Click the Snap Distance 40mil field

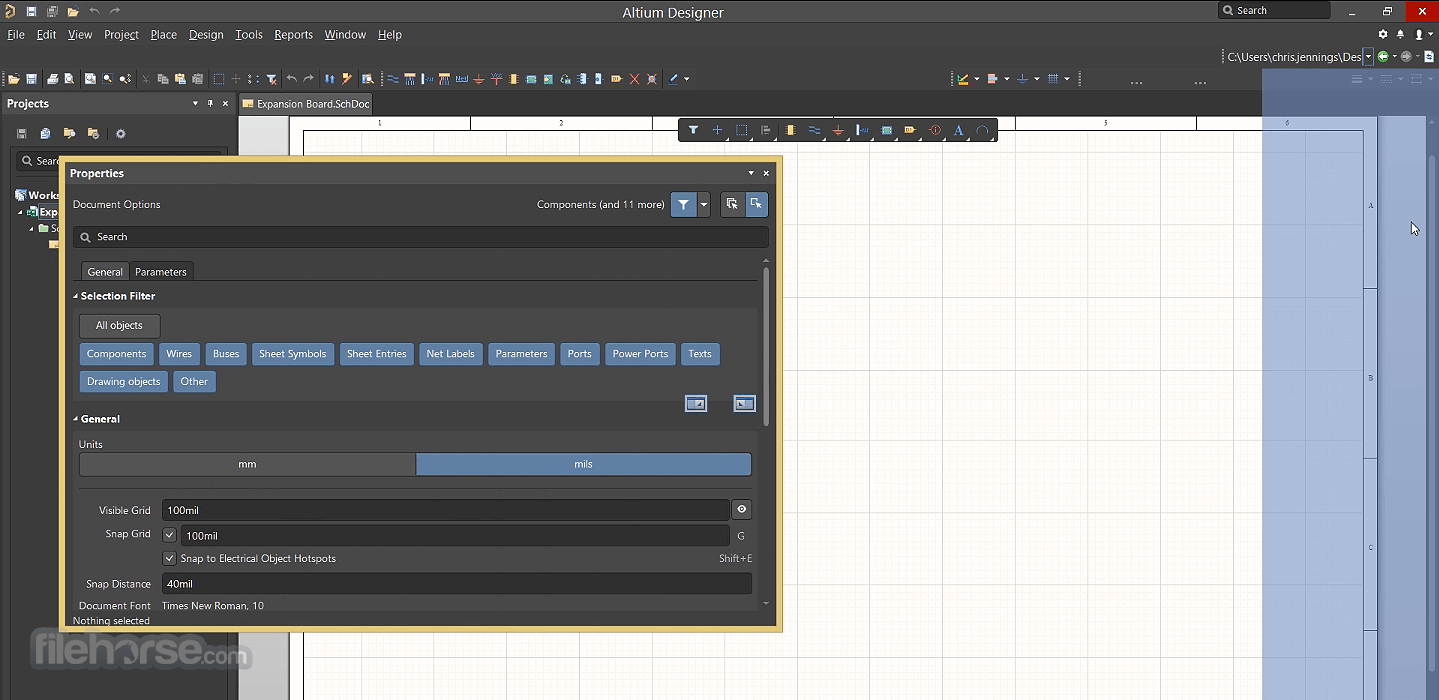point(457,584)
